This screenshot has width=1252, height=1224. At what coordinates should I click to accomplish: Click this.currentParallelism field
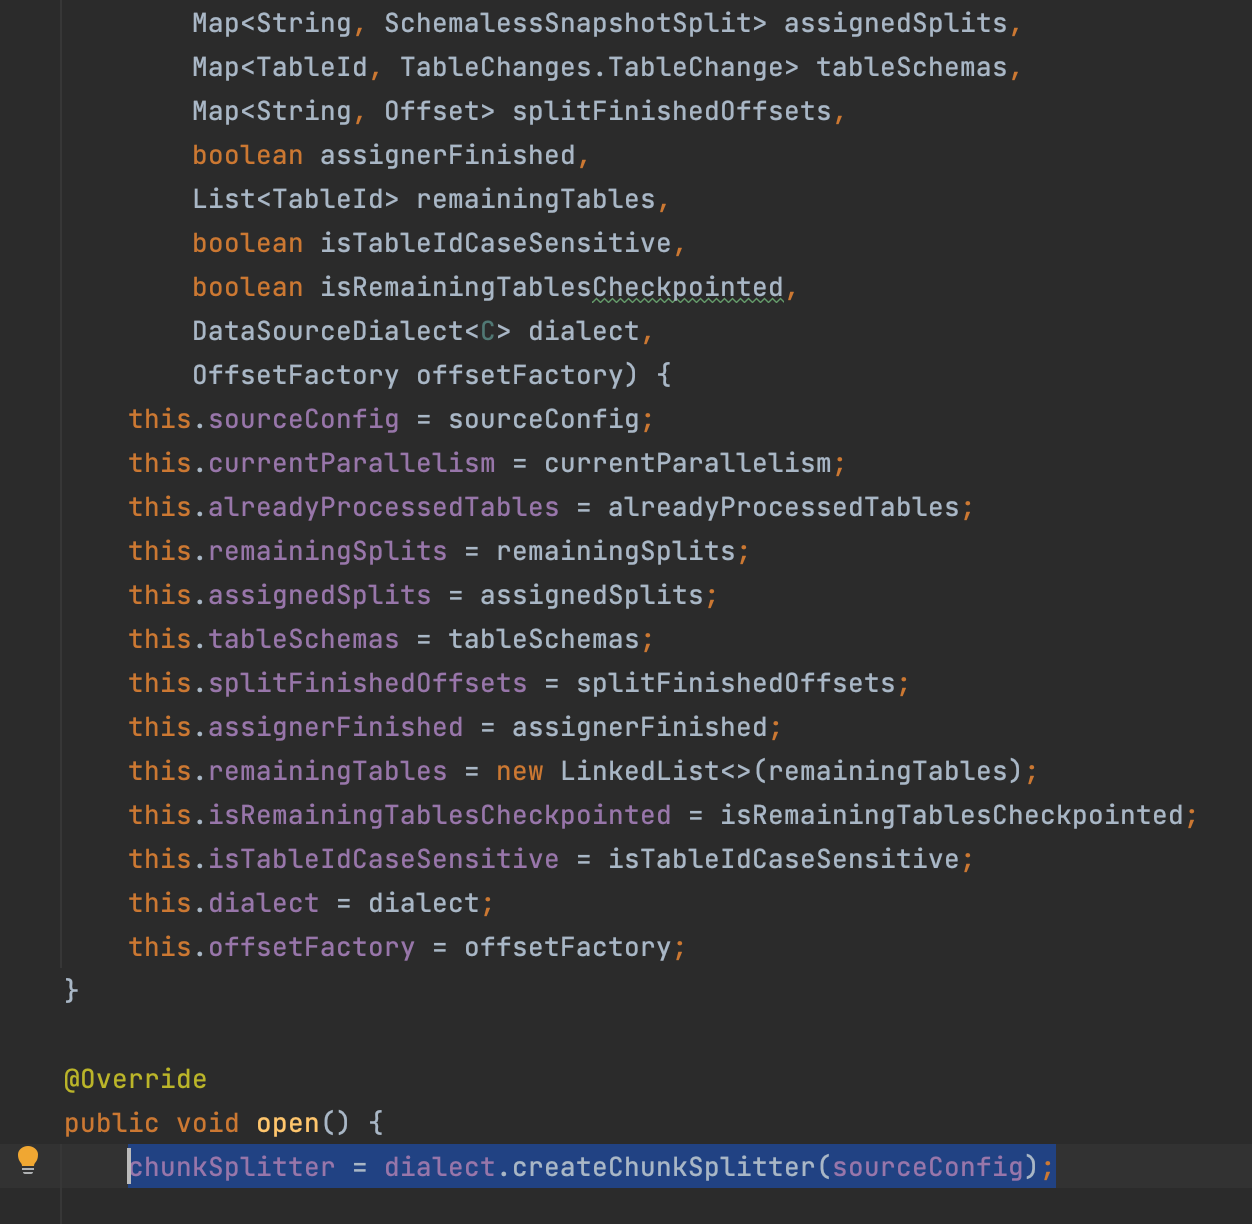click(x=312, y=463)
